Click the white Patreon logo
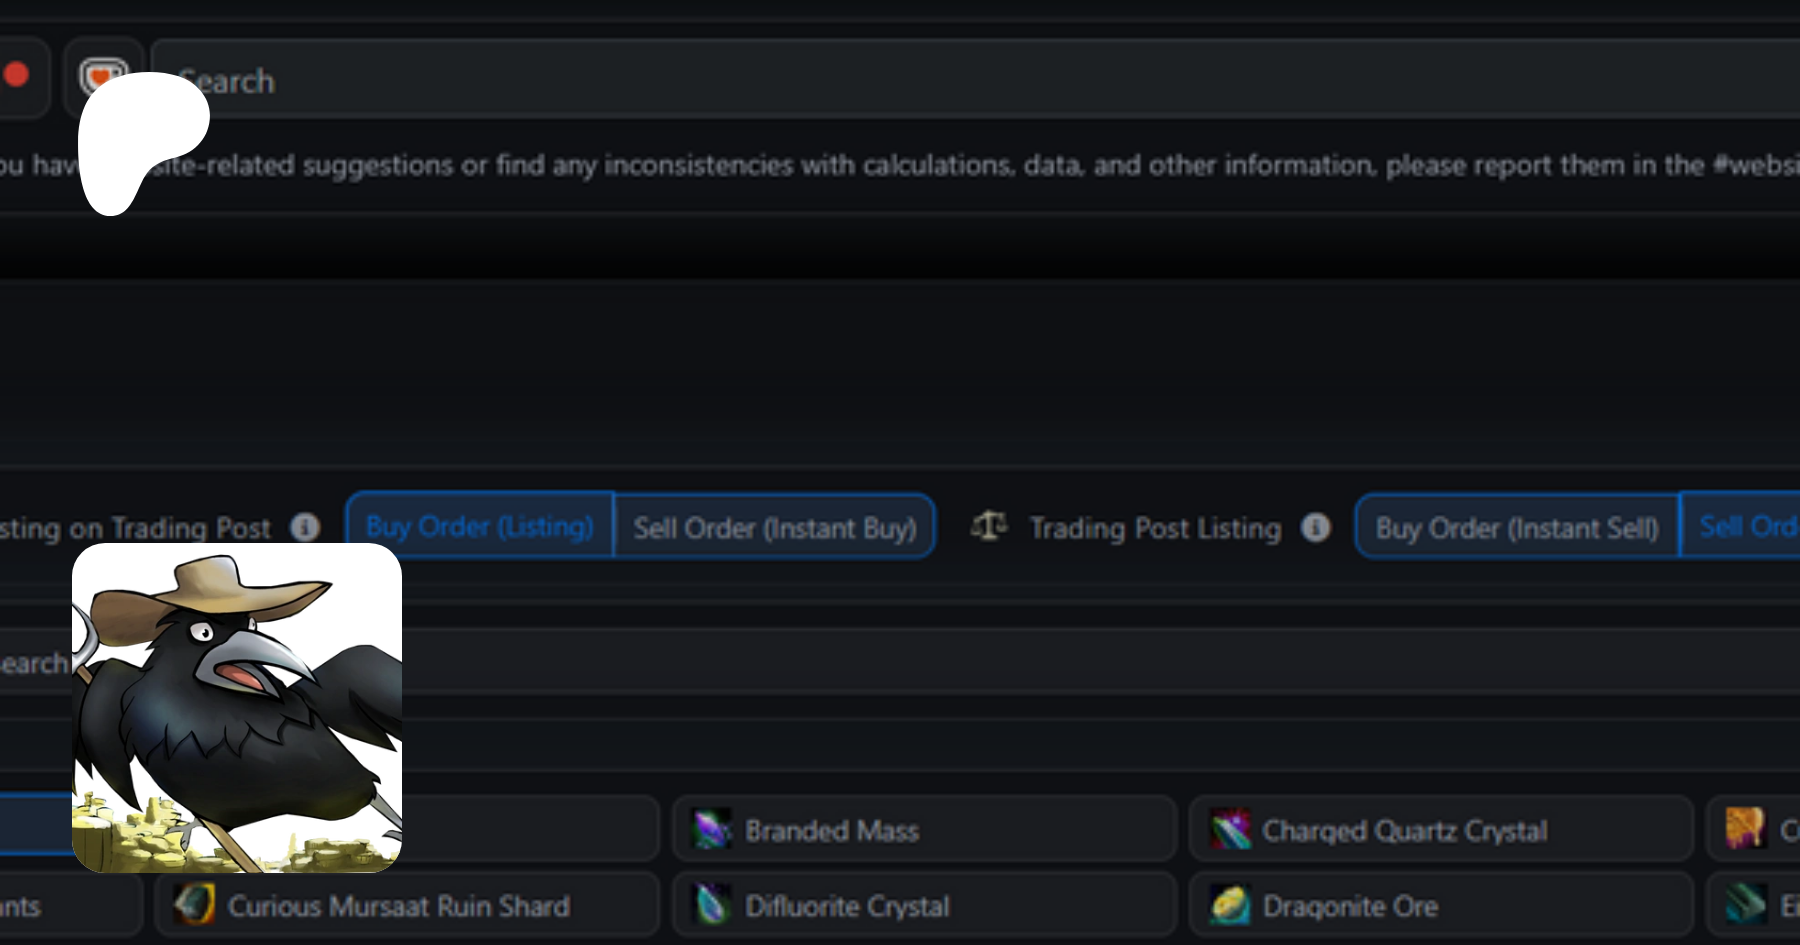The height and width of the screenshot is (945, 1800). coord(140,140)
